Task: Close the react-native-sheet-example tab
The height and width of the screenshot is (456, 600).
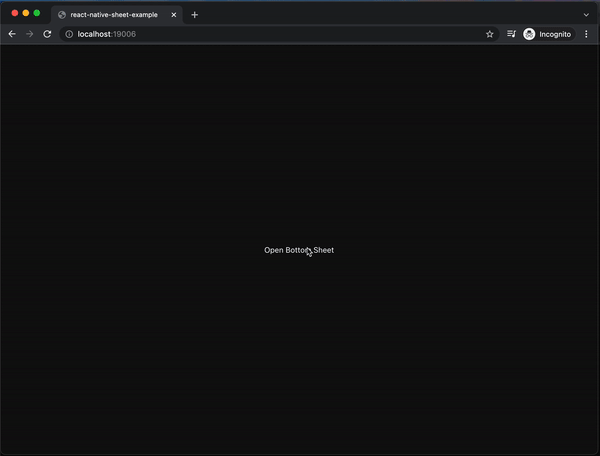Action: coord(174,15)
